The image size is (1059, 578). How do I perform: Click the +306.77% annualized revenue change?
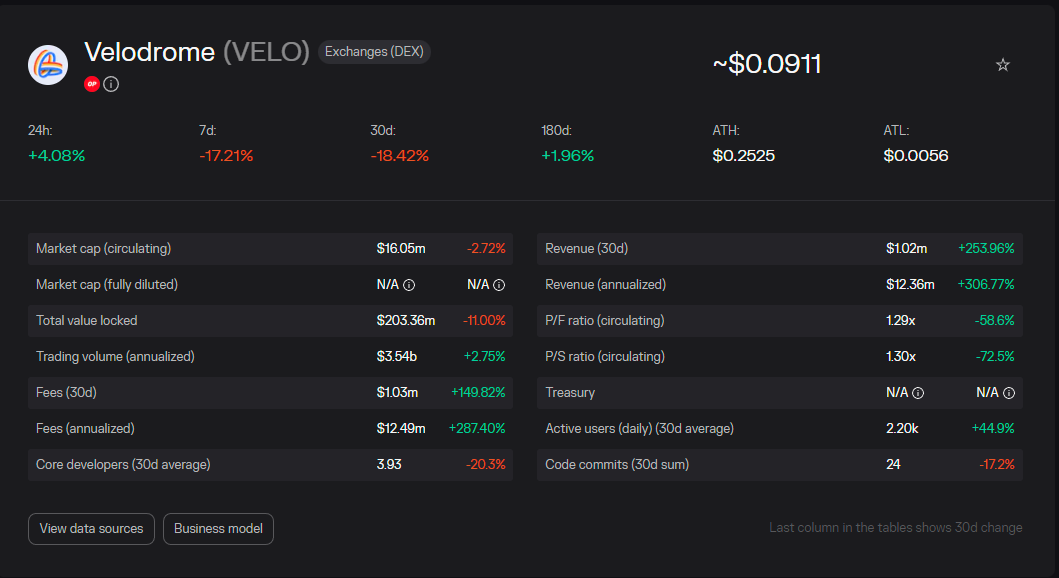tap(986, 285)
